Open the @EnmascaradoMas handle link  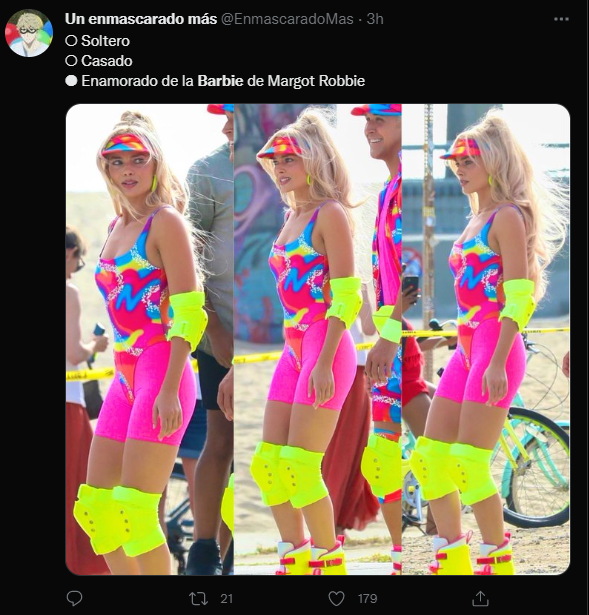coord(287,19)
